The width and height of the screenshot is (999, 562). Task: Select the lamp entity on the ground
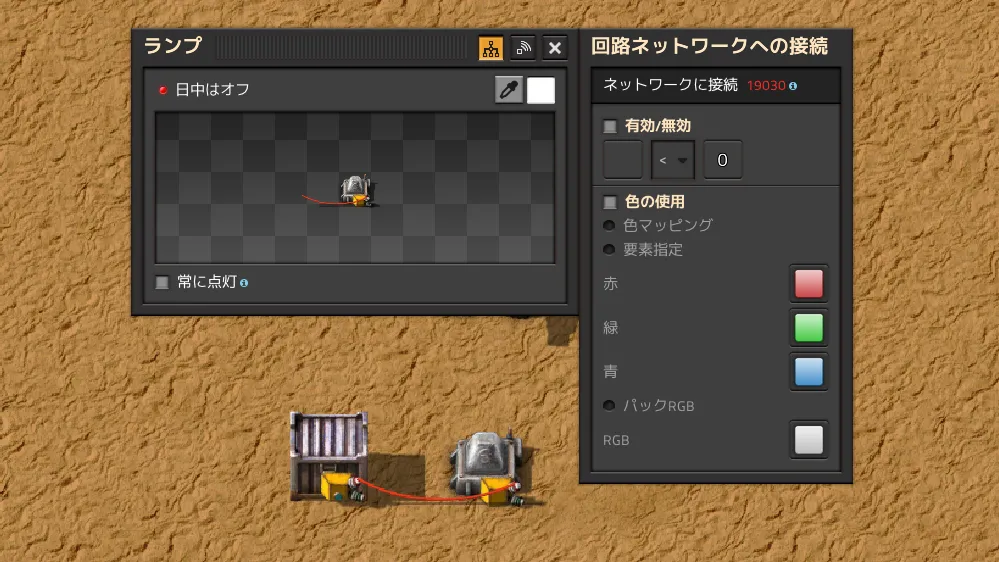coord(487,468)
